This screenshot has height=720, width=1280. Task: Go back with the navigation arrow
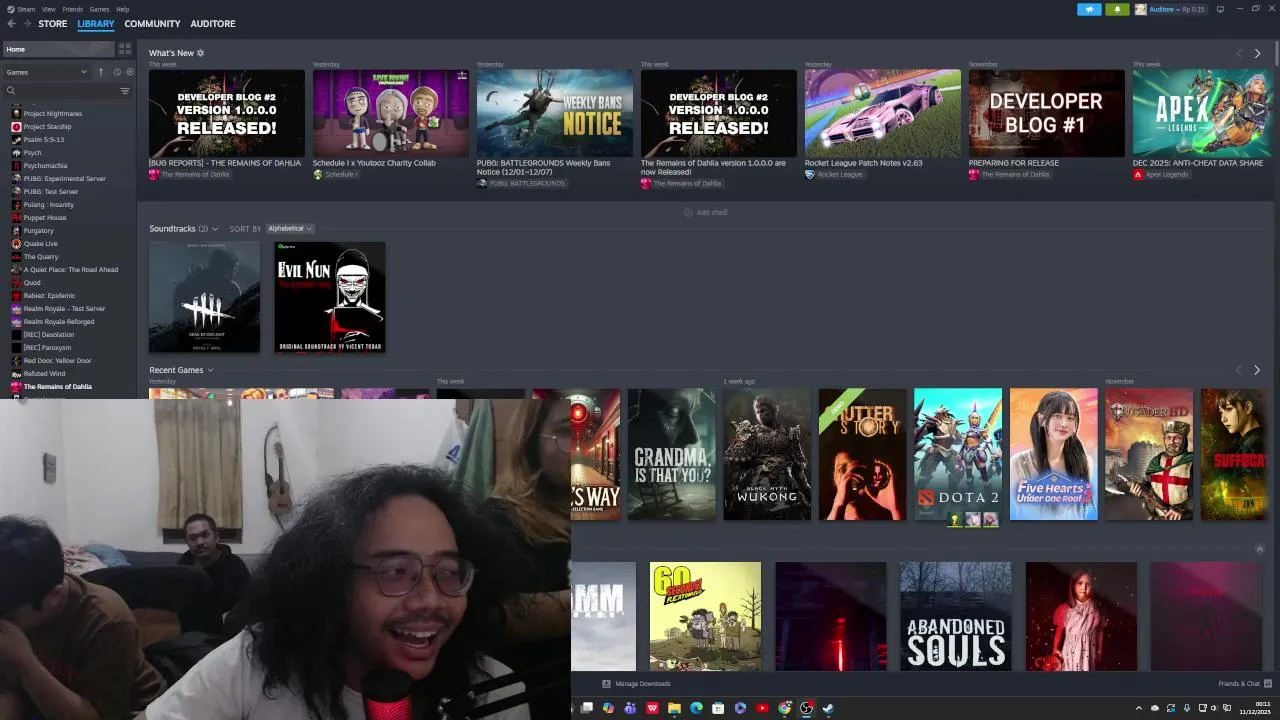tap(11, 24)
